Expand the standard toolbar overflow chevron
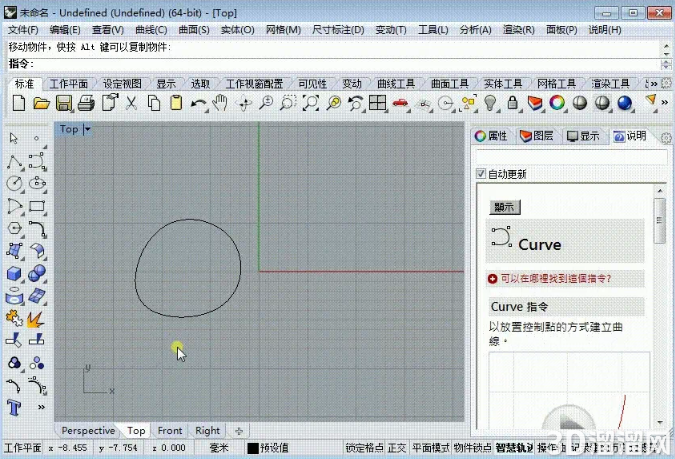The image size is (675, 459). pyautogui.click(x=665, y=102)
